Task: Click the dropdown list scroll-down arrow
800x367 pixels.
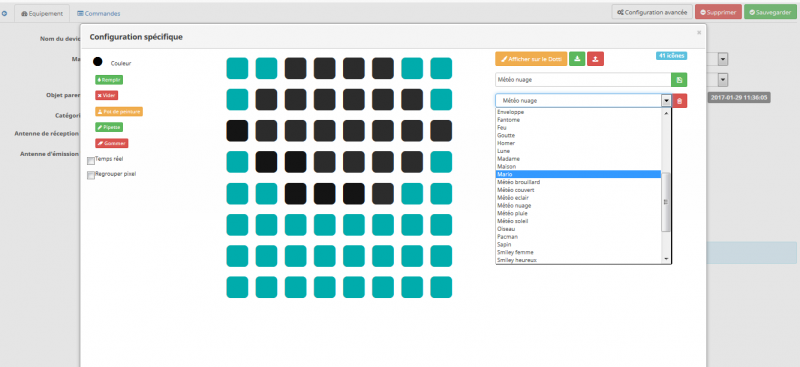Action: click(666, 259)
